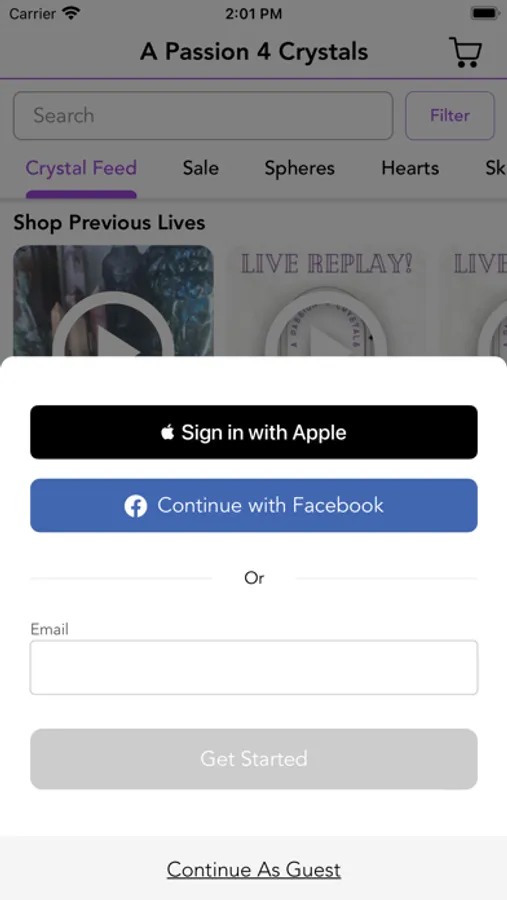Click the Filter button
This screenshot has width=507, height=900.
pyautogui.click(x=450, y=115)
